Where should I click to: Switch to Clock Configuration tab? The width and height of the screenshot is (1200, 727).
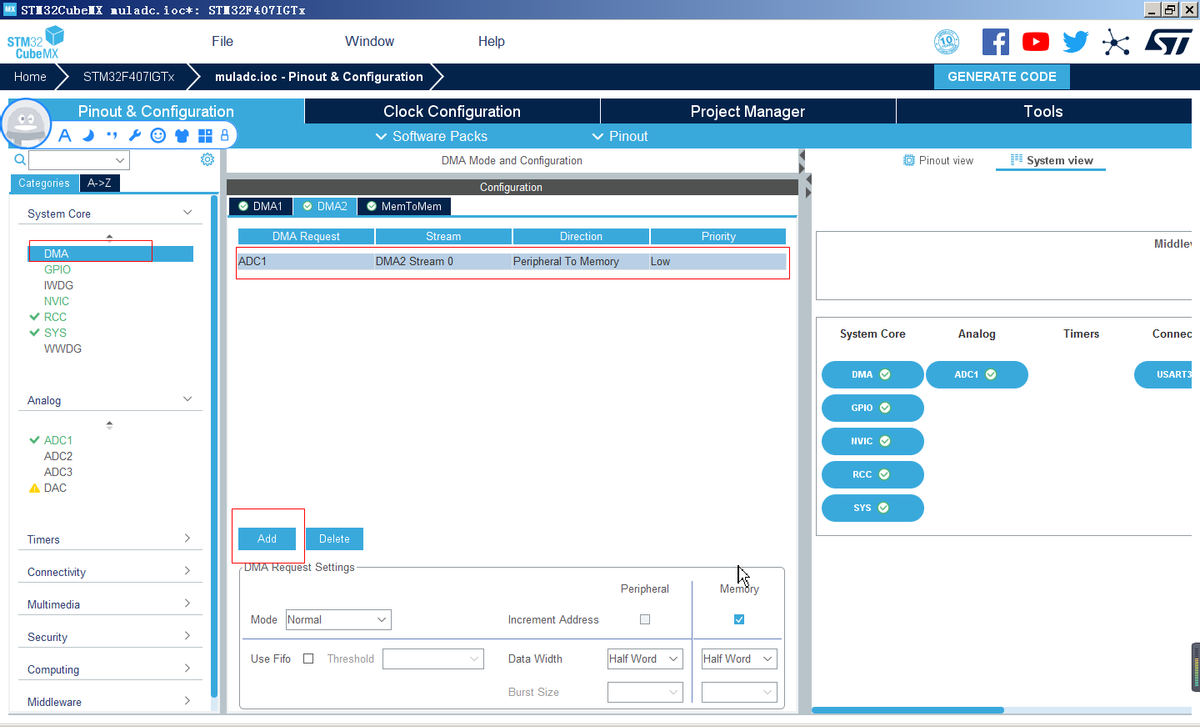[x=452, y=111]
